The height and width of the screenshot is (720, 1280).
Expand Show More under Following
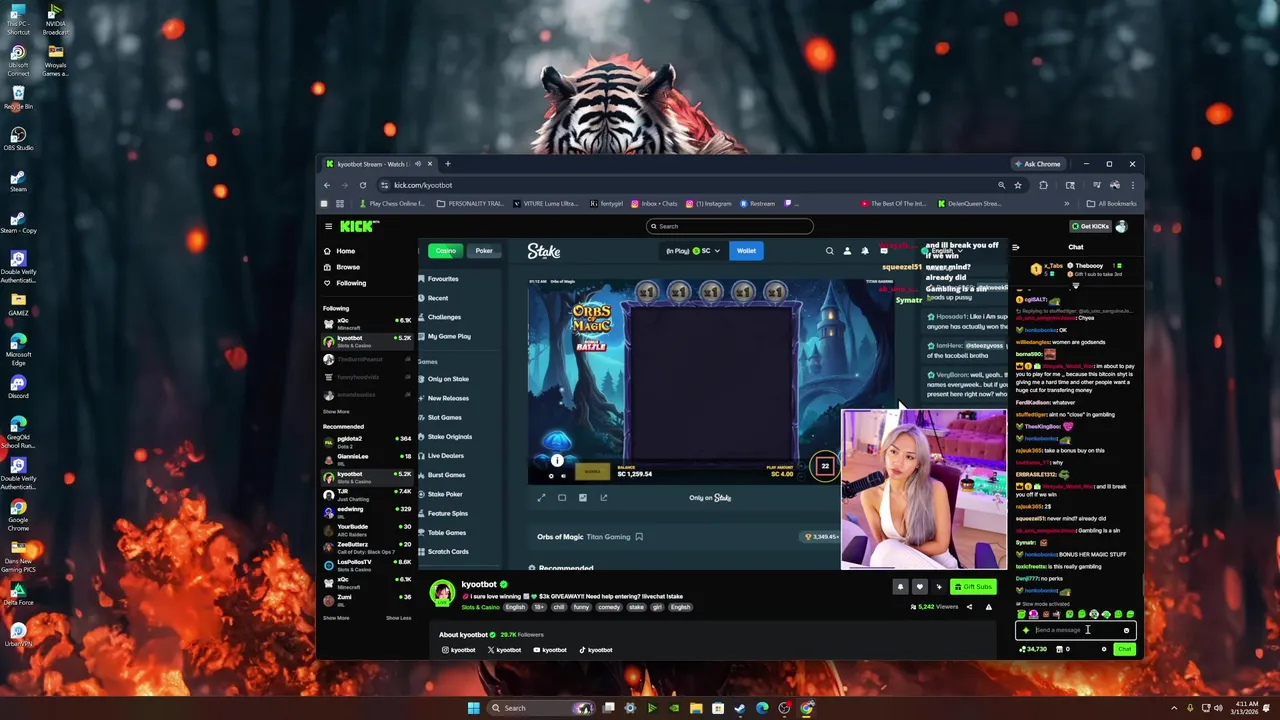click(x=336, y=411)
